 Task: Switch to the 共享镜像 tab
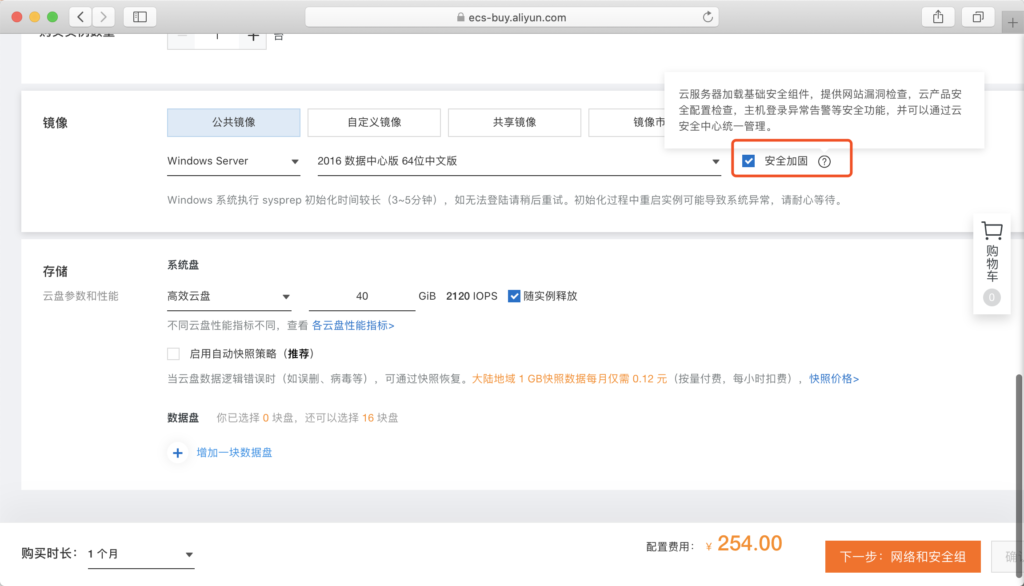514,122
